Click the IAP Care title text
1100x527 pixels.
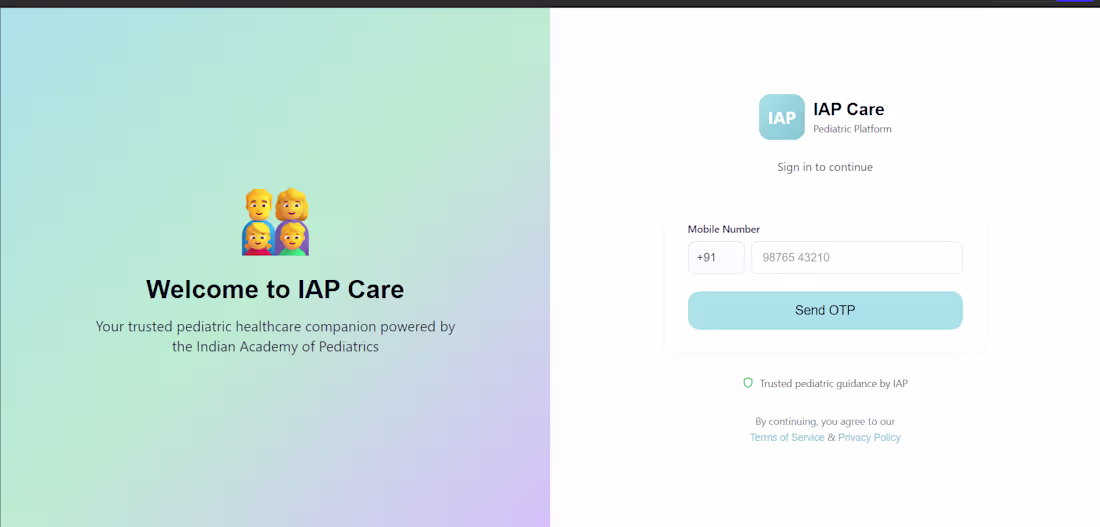pos(849,109)
